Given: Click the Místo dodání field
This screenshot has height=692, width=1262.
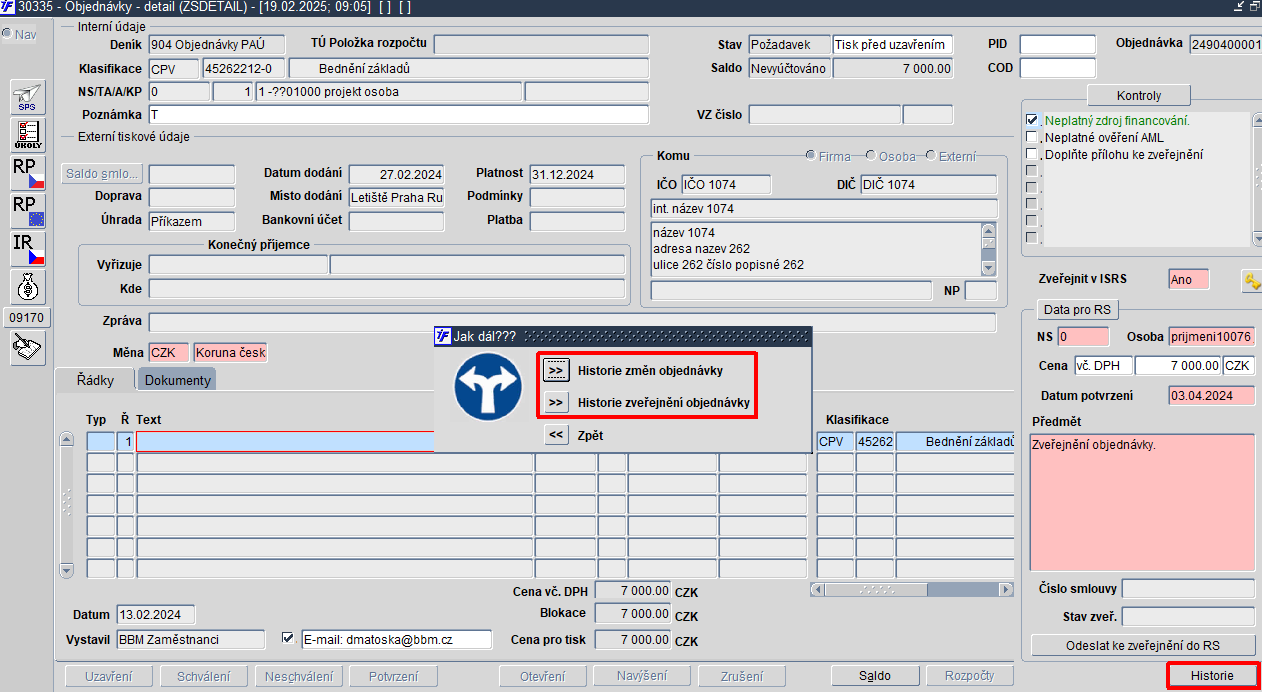Looking at the screenshot, I should click(396, 197).
